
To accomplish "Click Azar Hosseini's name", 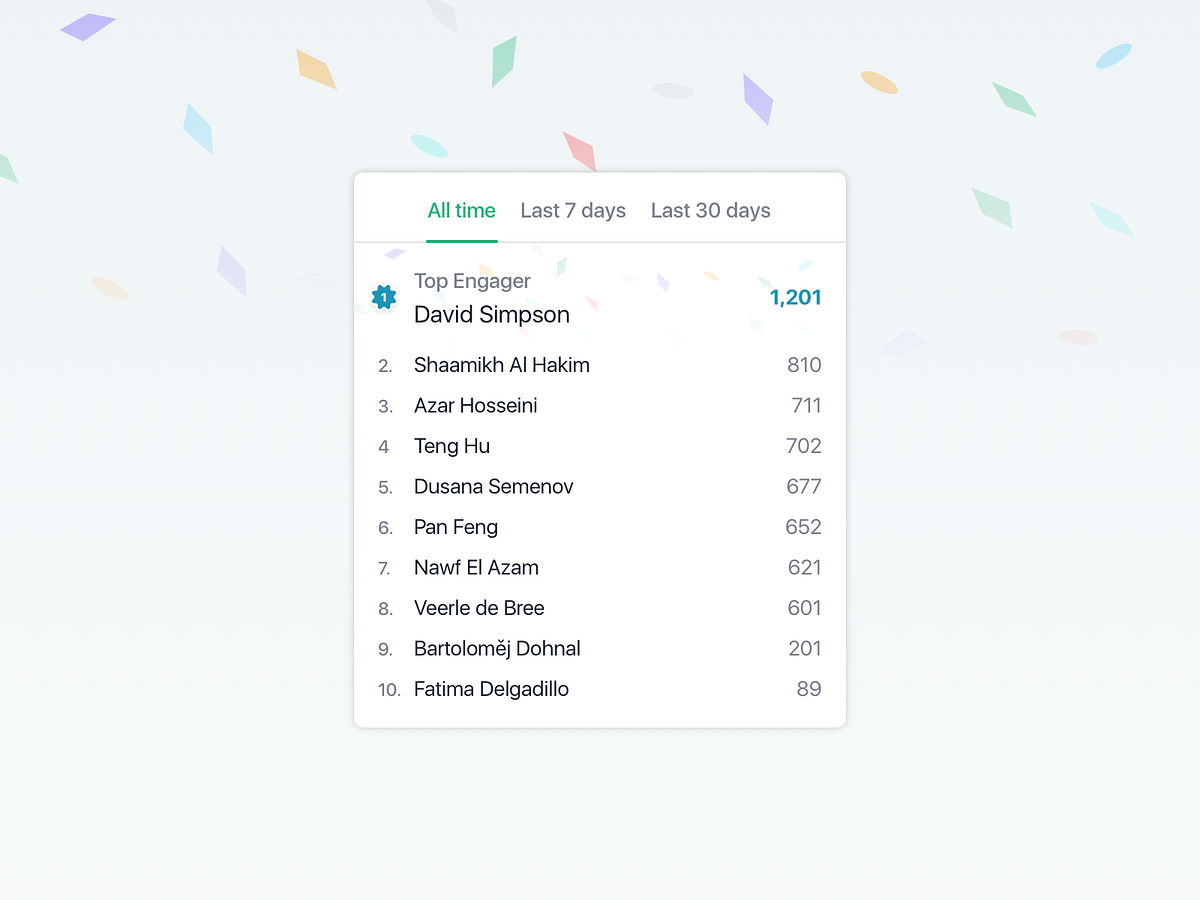I will 475,405.
